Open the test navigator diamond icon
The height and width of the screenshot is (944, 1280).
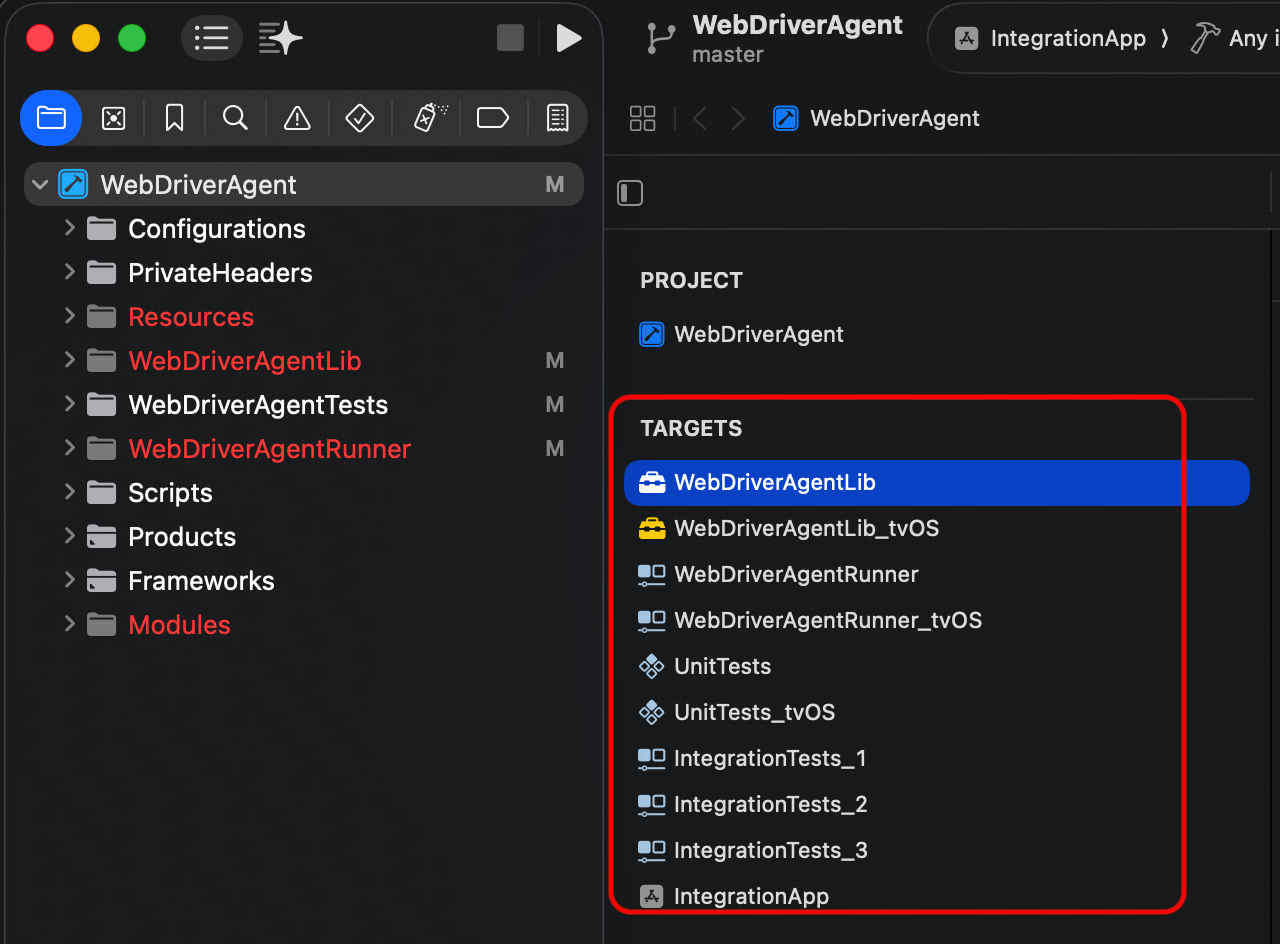point(359,119)
